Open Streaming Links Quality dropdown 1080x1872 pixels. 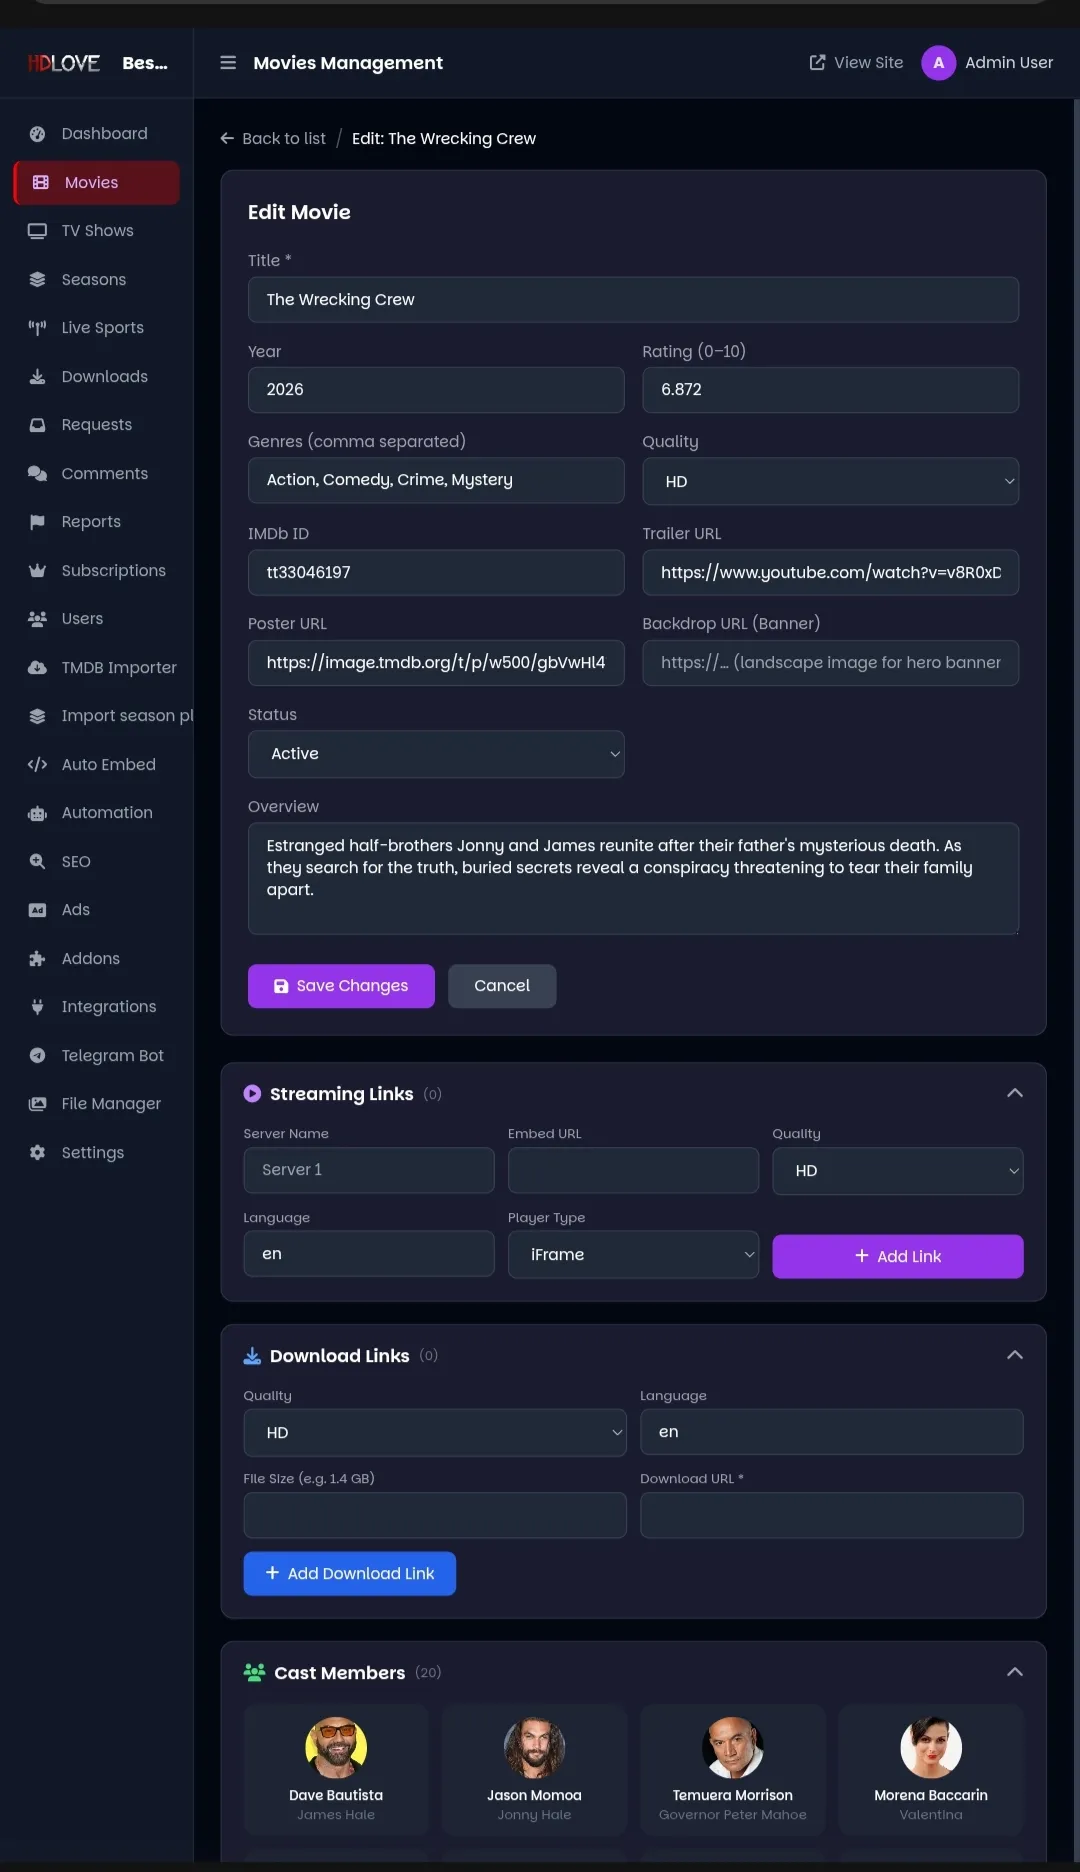click(897, 1171)
